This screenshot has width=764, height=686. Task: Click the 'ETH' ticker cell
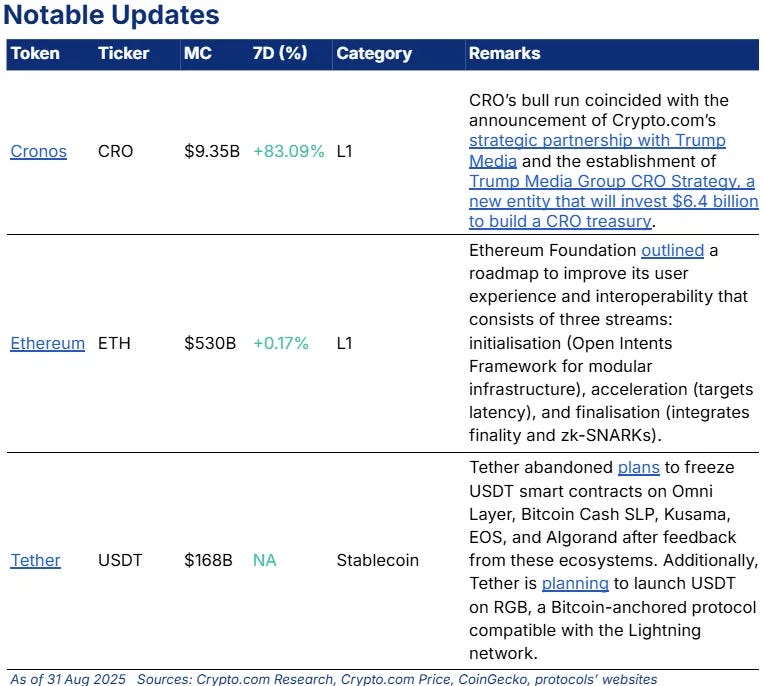coord(114,343)
